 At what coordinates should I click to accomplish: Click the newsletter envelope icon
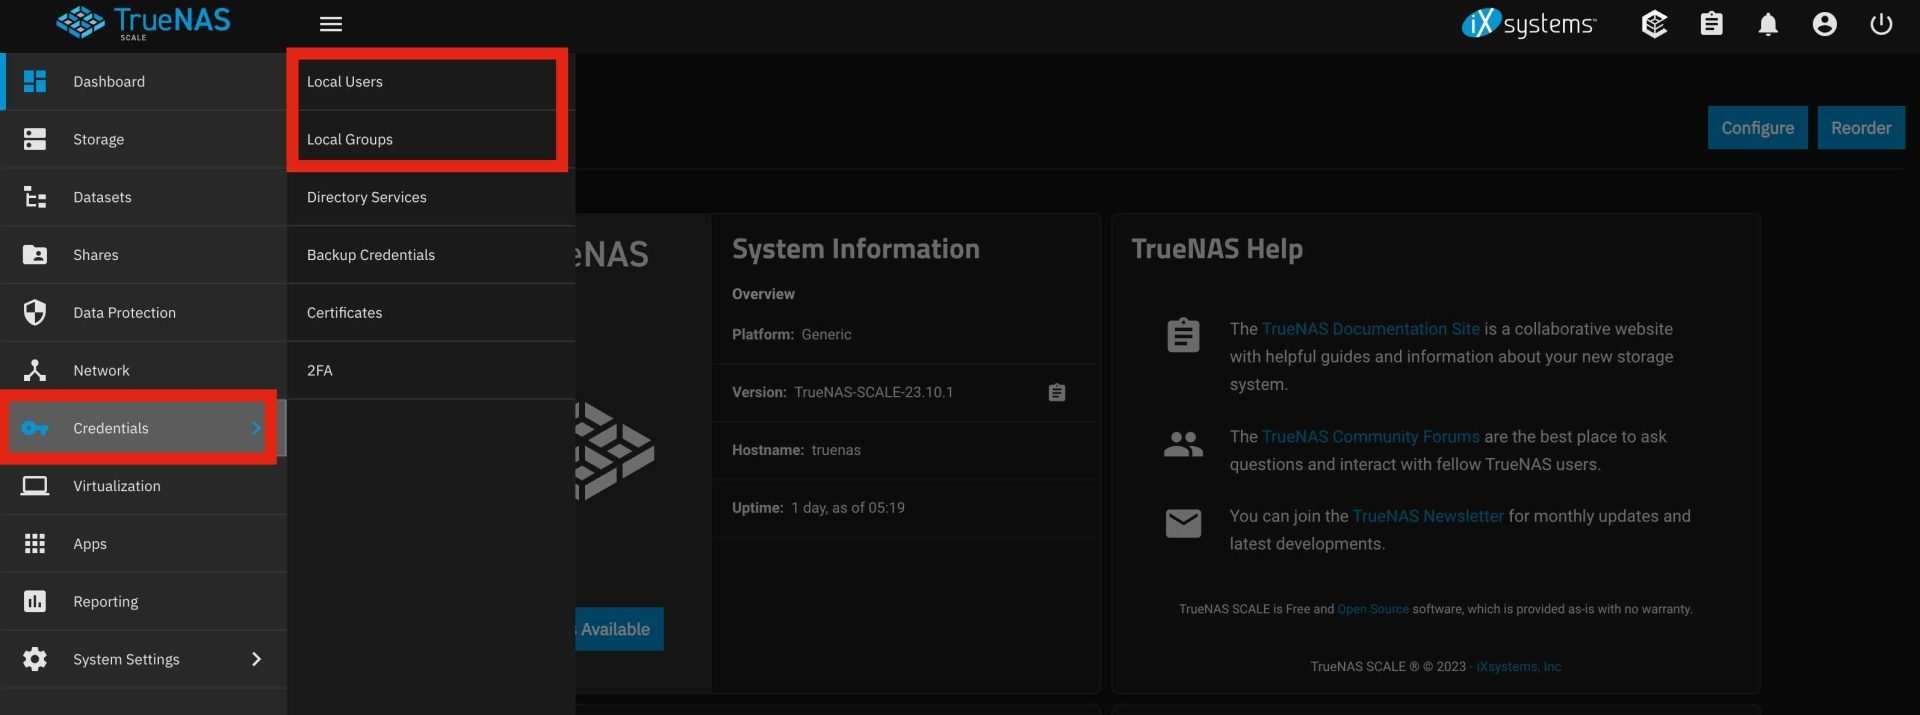tap(1183, 523)
